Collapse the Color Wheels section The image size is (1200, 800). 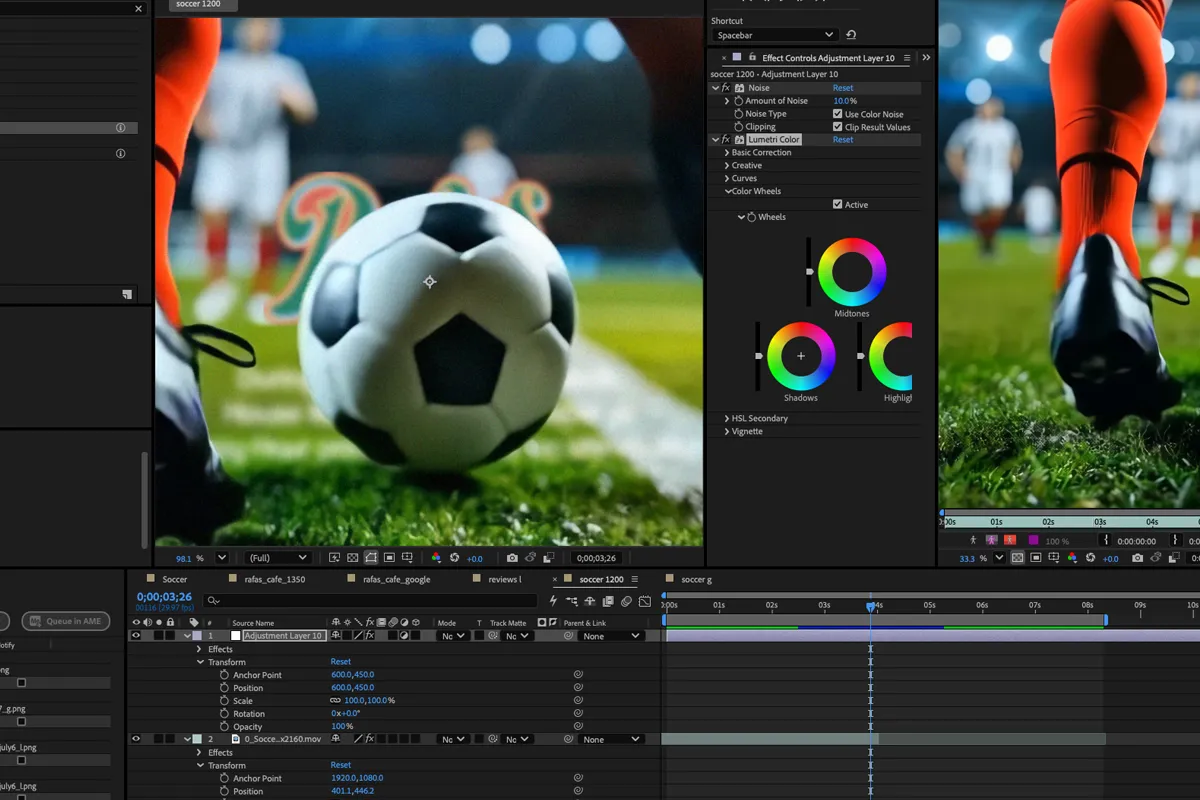727,191
